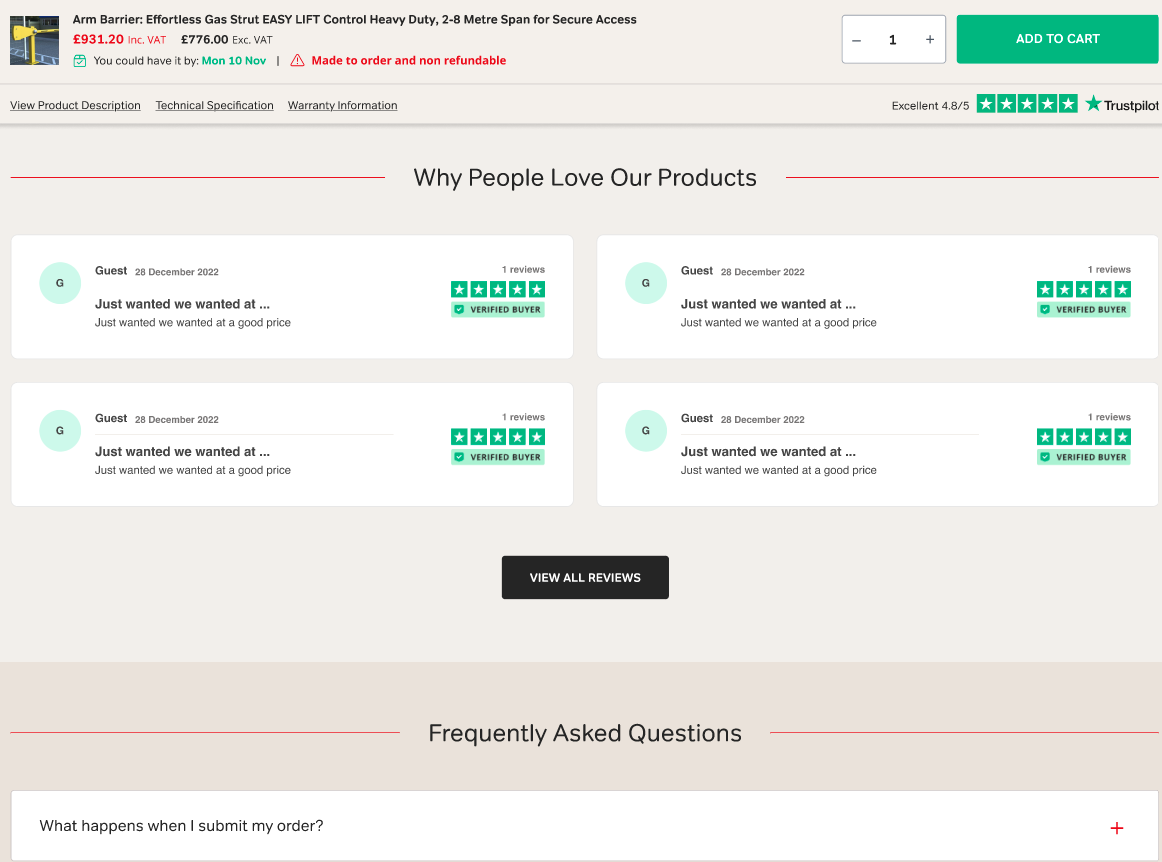This screenshot has height=862, width=1162.
Task: Click the plus icon to increase quantity
Action: tap(929, 40)
